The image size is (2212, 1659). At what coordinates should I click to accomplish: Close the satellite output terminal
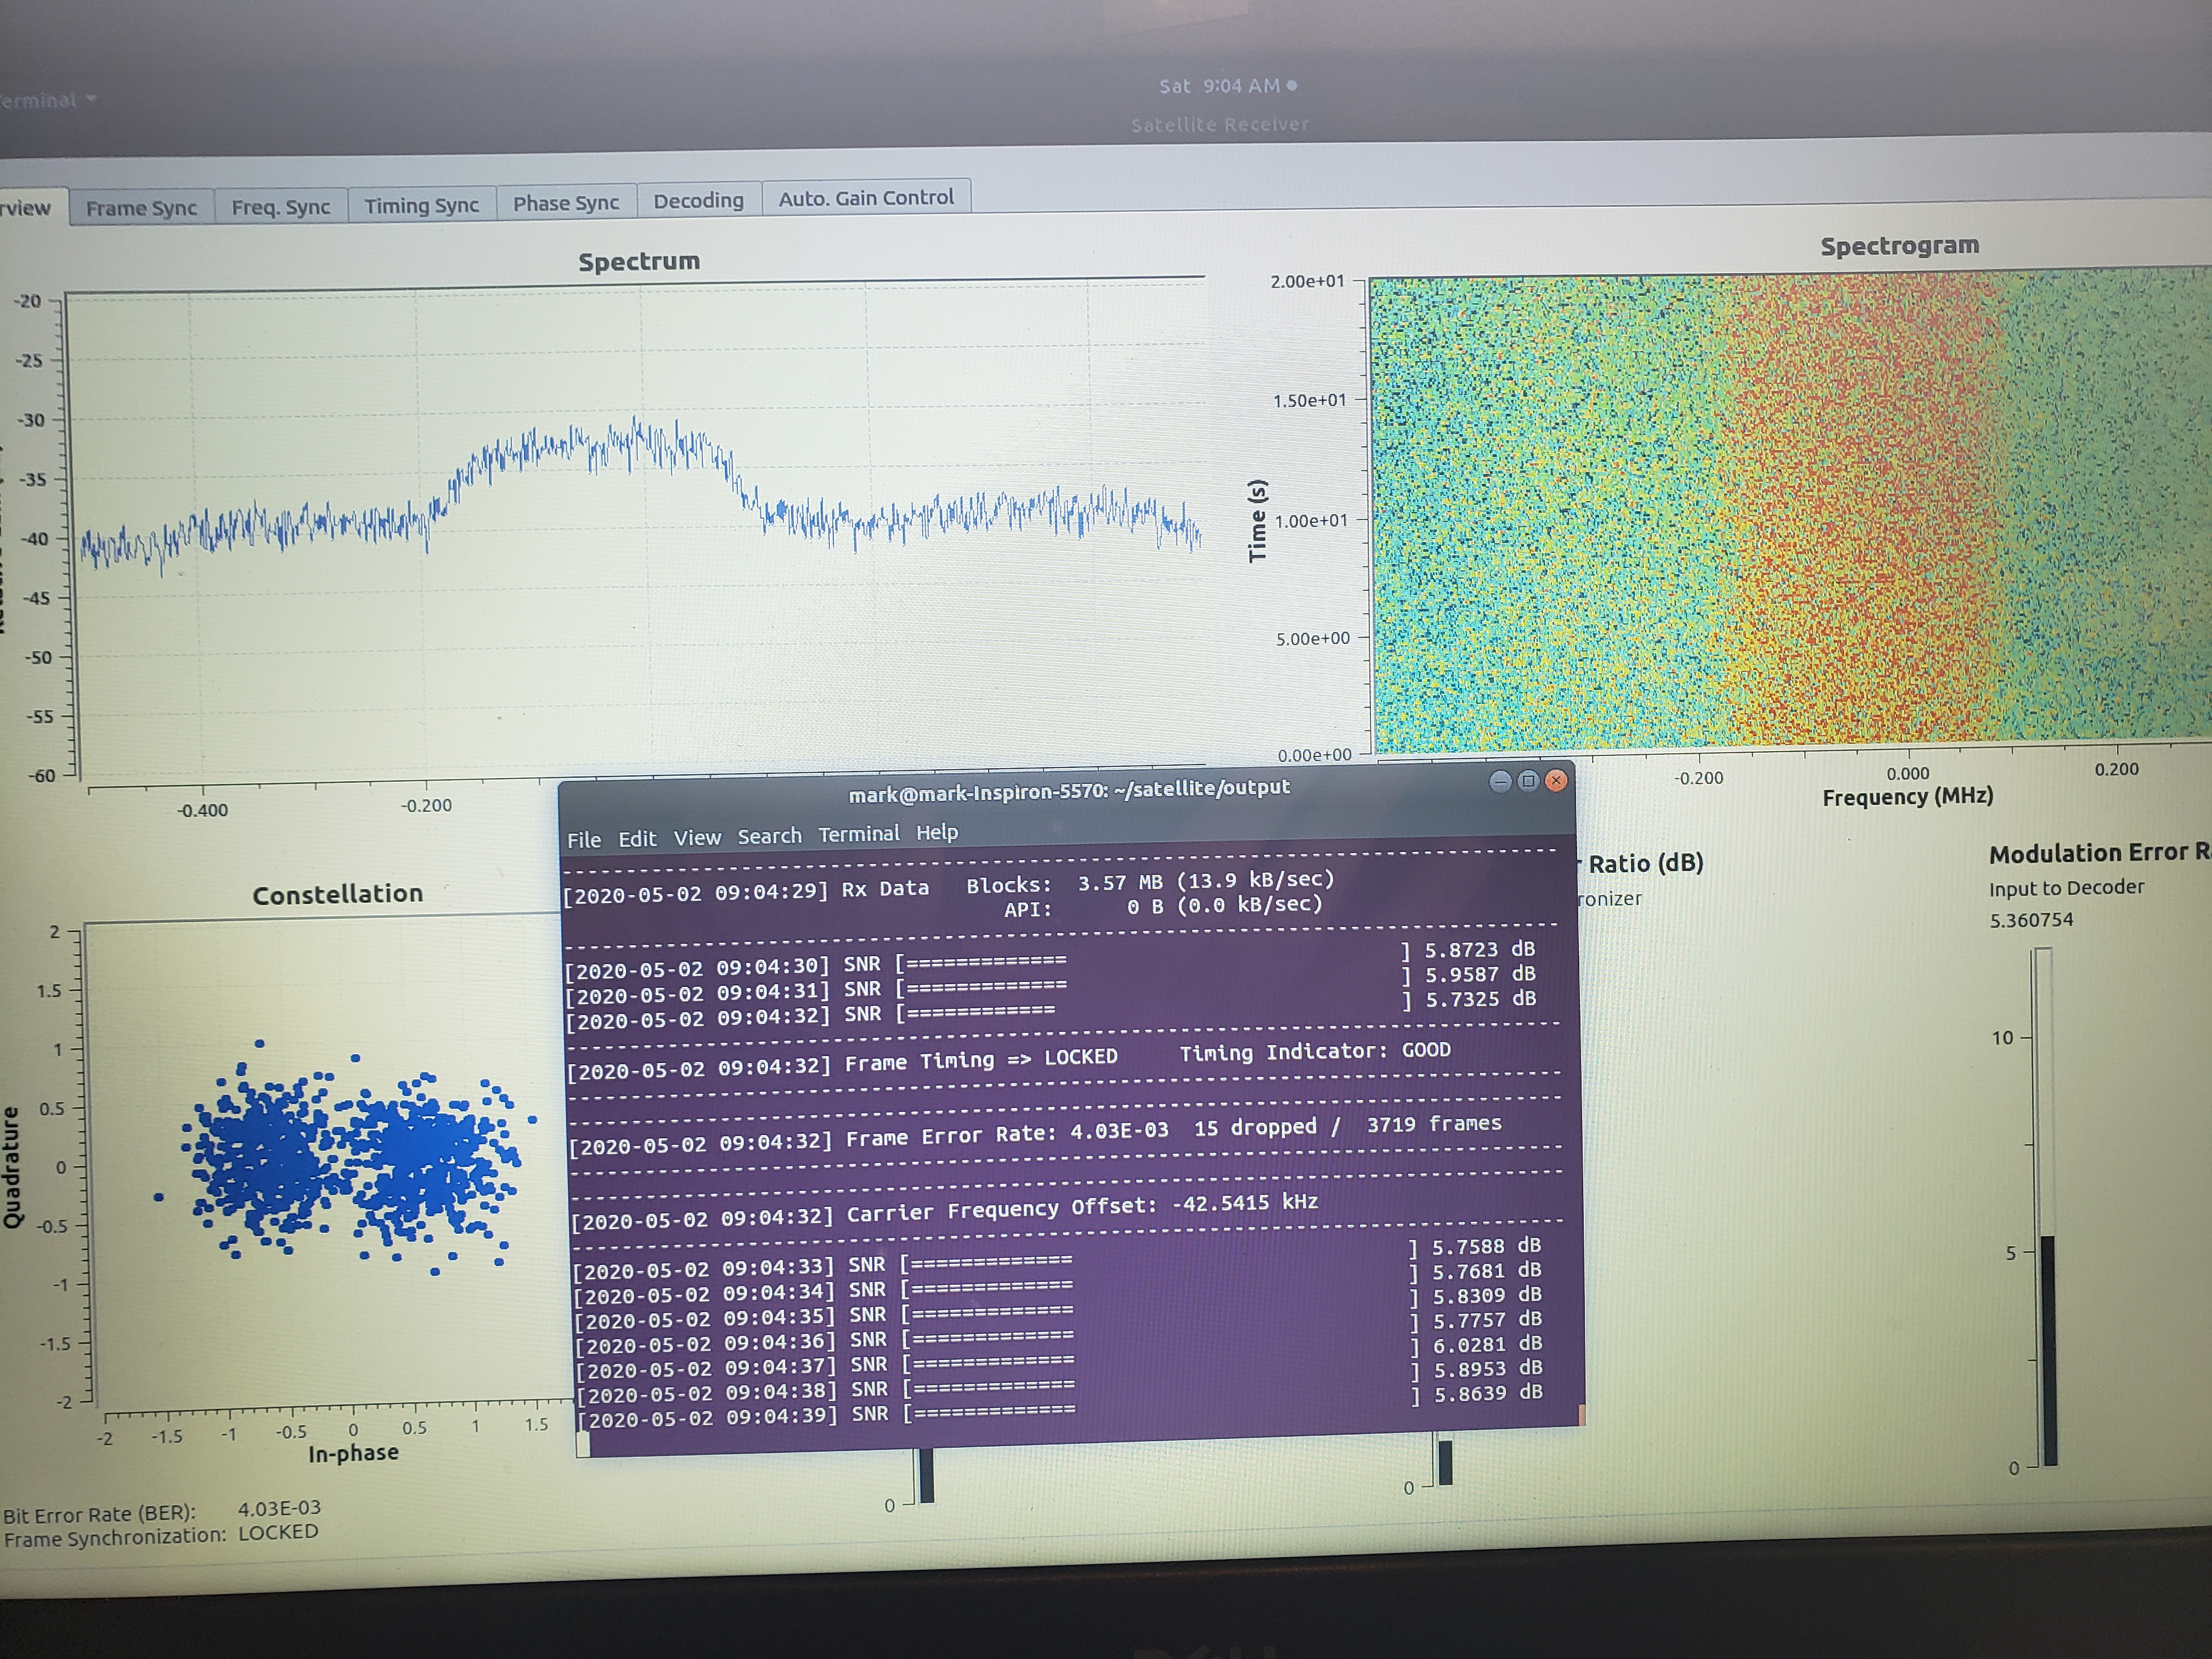pyautogui.click(x=1556, y=780)
